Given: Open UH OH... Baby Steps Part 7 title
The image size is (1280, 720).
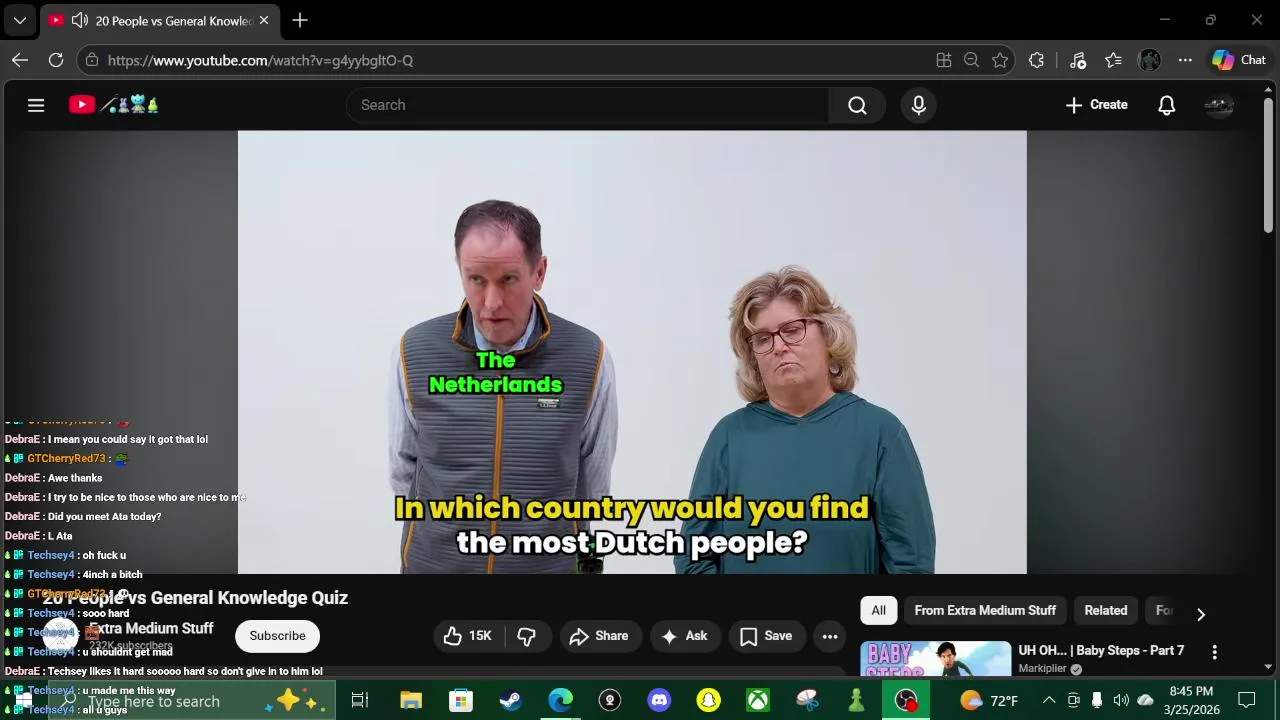Looking at the screenshot, I should pyautogui.click(x=1101, y=651).
